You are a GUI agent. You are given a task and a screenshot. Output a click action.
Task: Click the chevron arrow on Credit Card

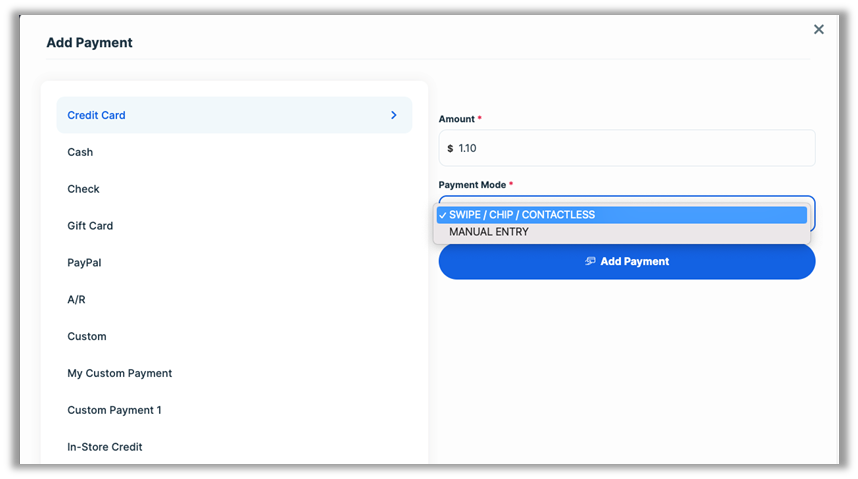click(393, 115)
